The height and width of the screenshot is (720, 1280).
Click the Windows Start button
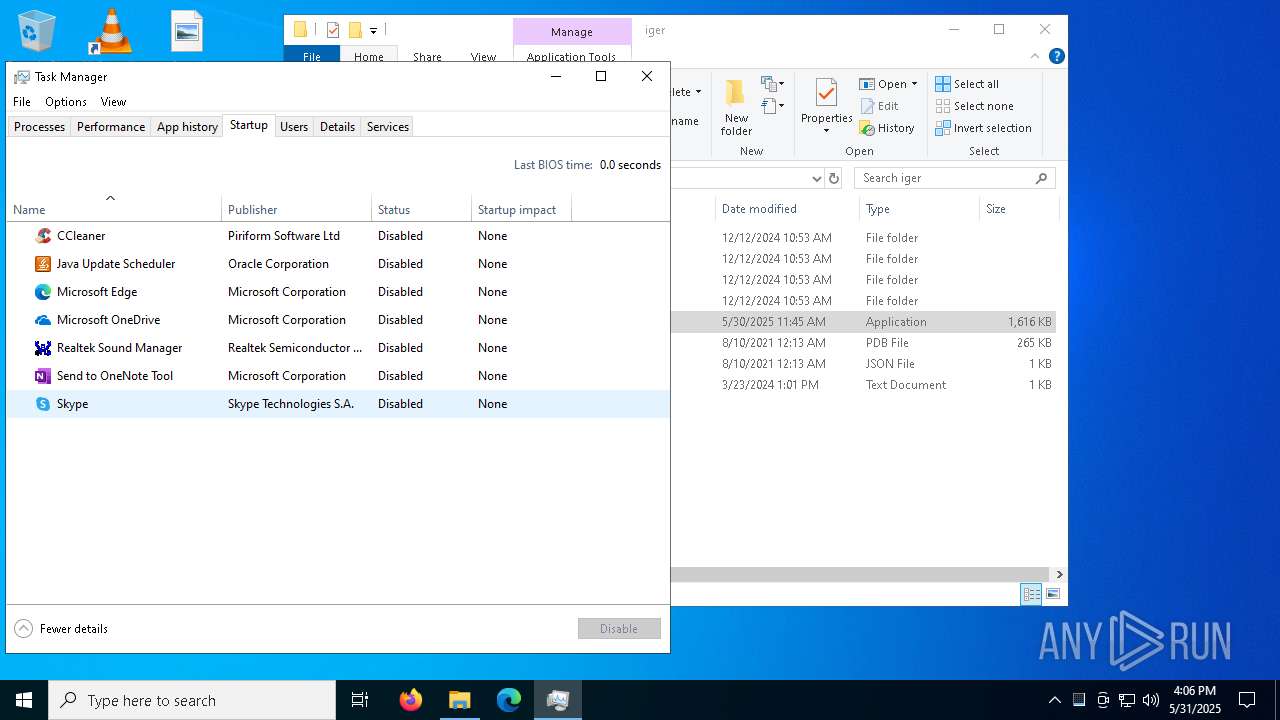[24, 700]
